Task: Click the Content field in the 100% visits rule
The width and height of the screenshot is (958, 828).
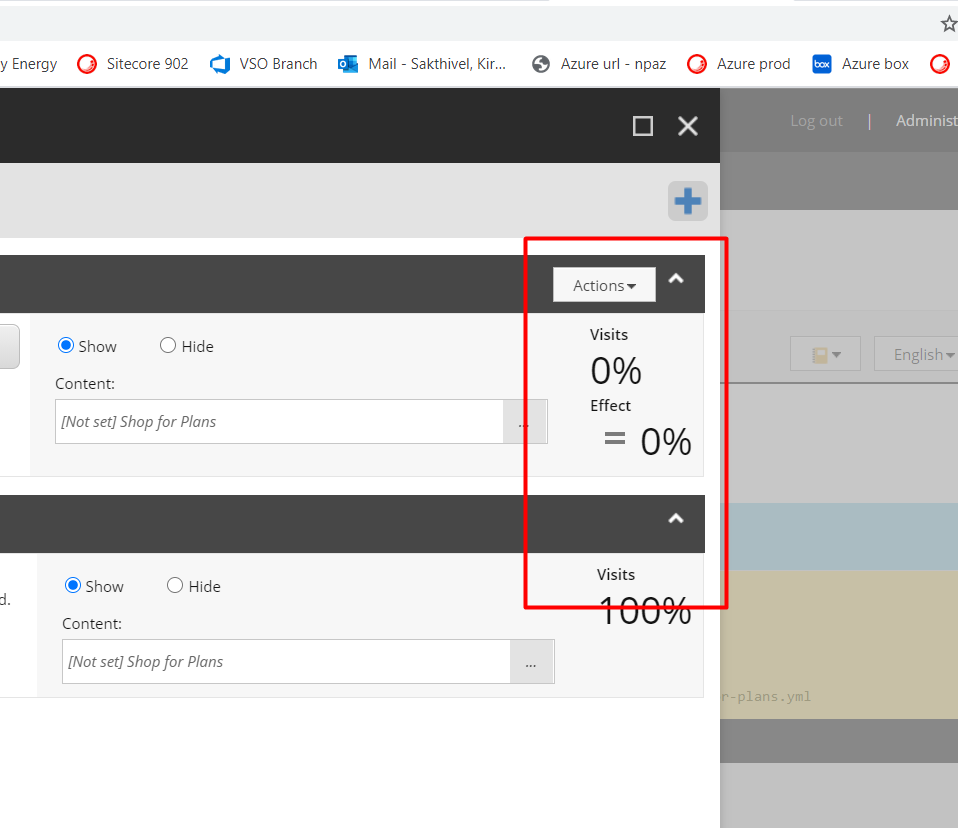Action: pyautogui.click(x=286, y=661)
